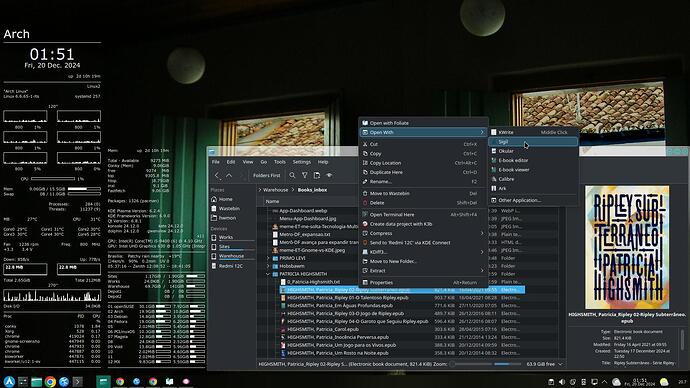Select HIGHSMITH, Patricia_Carol.epub
The width and height of the screenshot is (690, 388).
point(323,329)
